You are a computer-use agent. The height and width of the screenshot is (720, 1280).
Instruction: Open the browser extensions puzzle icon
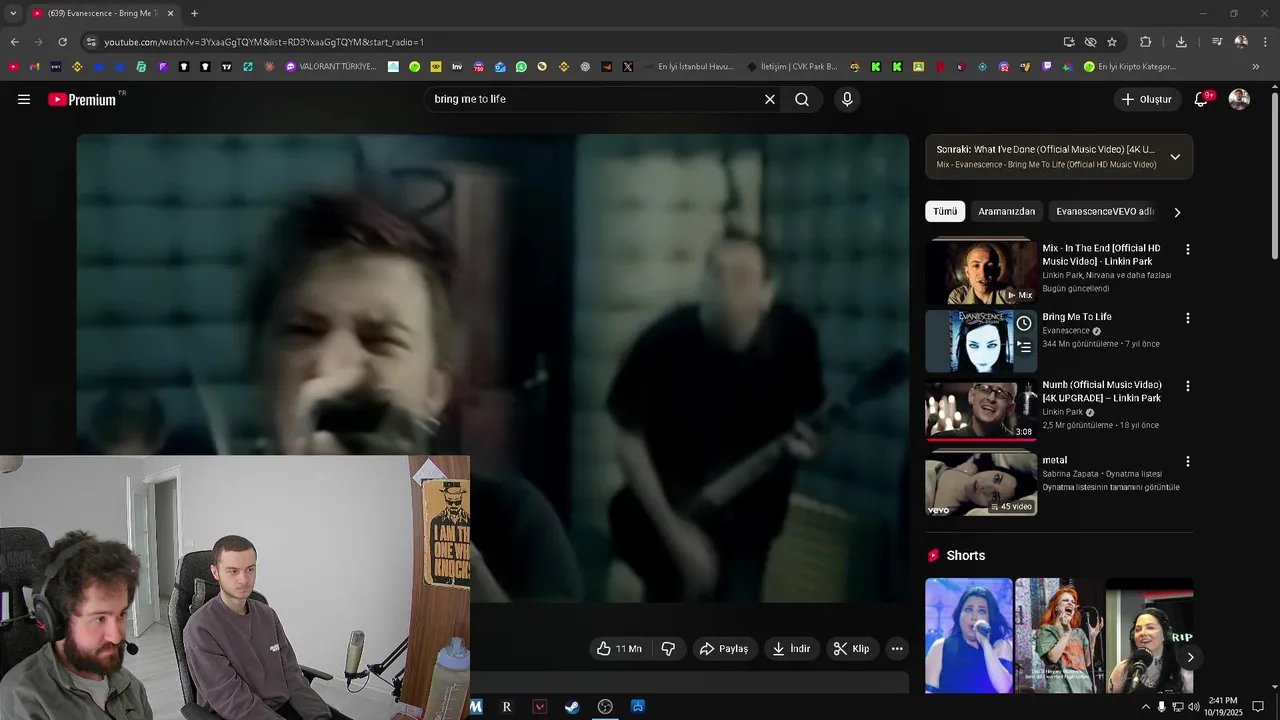tap(1146, 42)
